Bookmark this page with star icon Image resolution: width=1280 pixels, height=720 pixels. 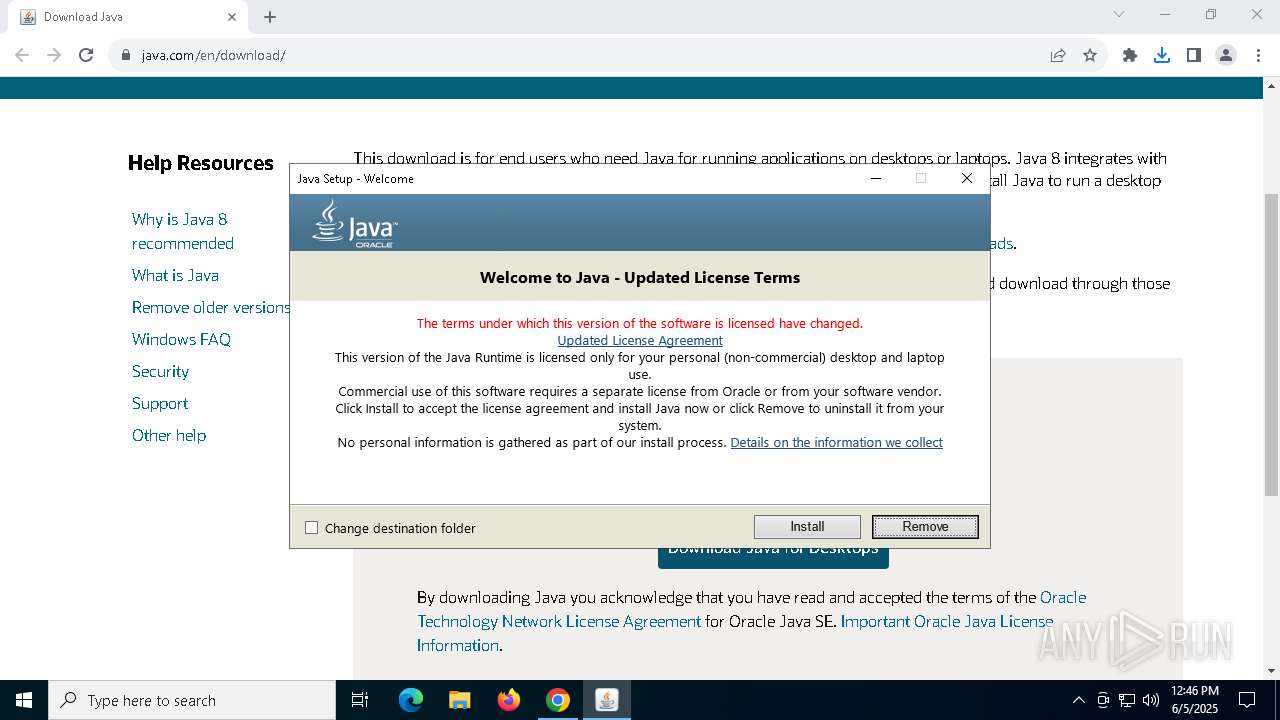coord(1090,55)
